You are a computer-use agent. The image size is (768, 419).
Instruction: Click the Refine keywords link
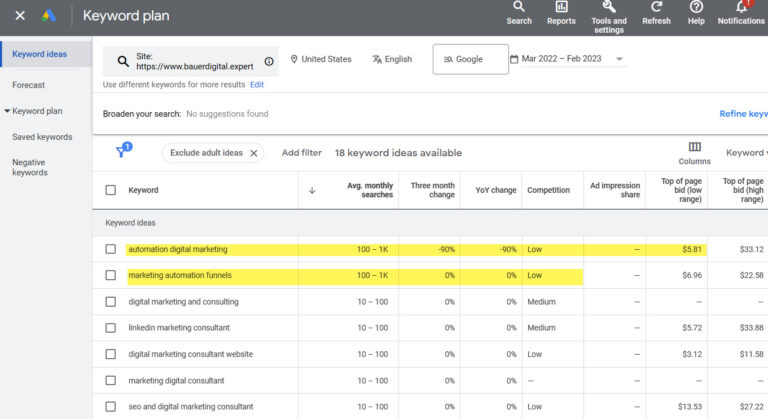pos(743,114)
